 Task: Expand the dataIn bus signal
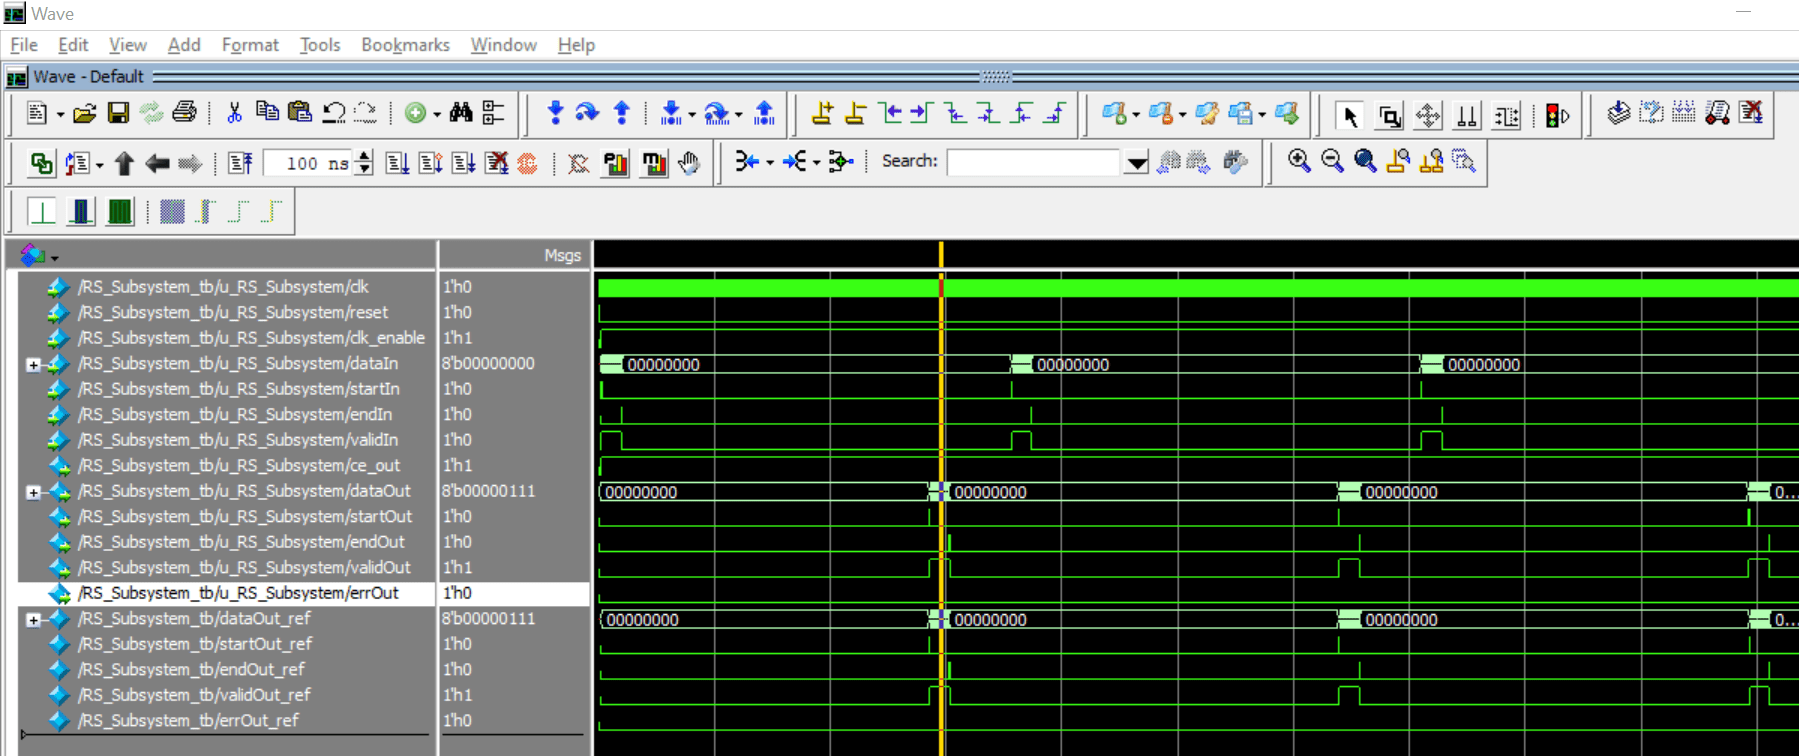point(33,365)
